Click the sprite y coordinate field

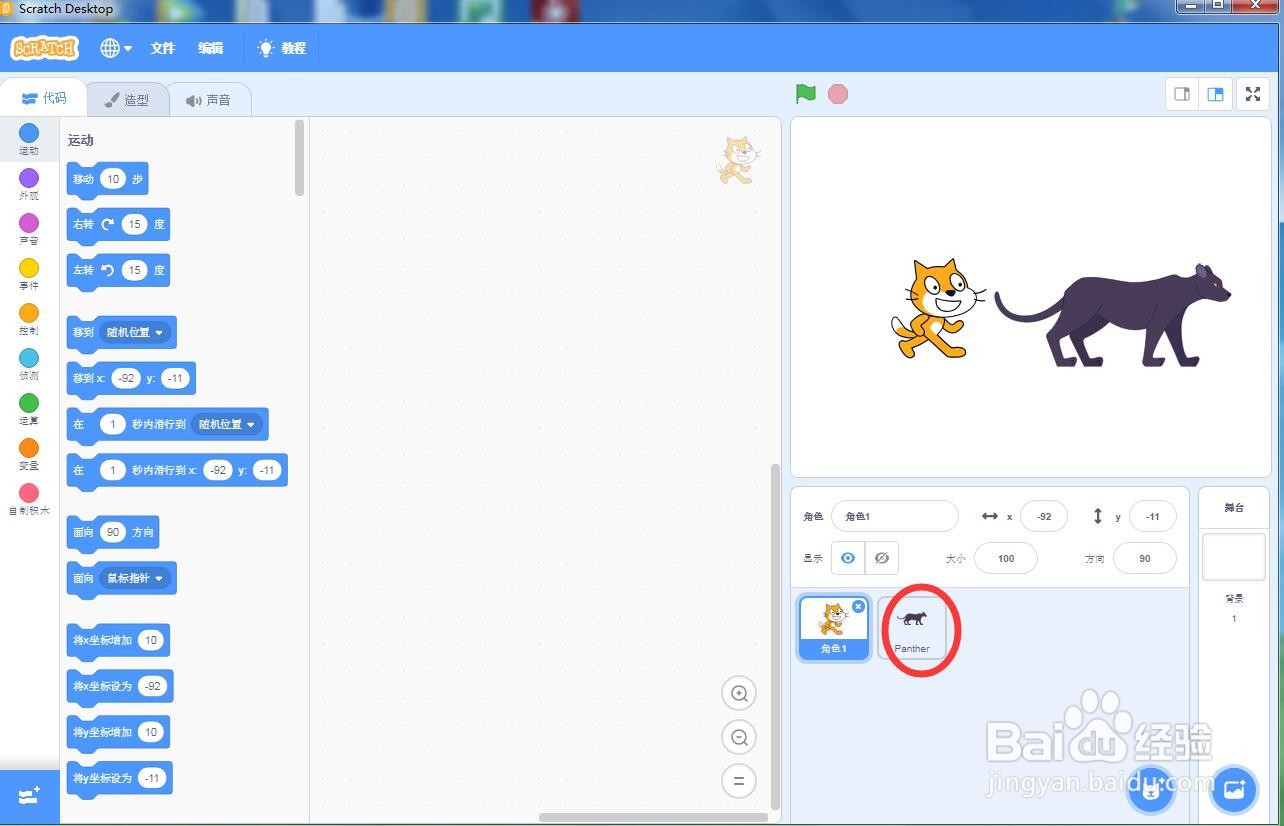(x=1153, y=516)
